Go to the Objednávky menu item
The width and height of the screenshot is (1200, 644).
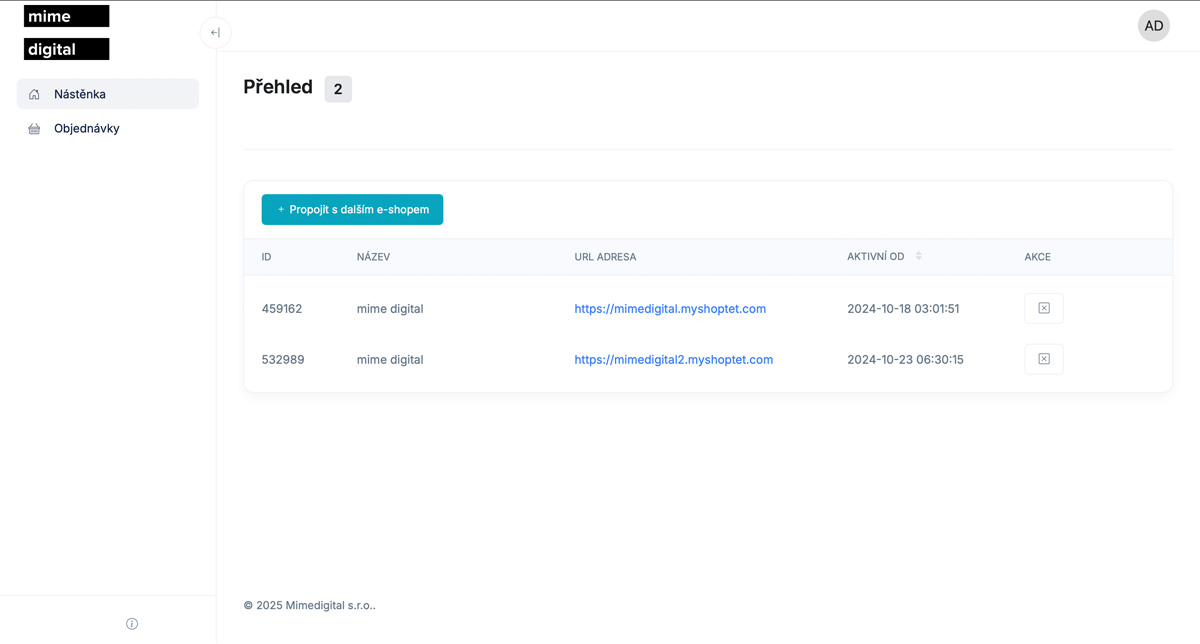point(87,129)
